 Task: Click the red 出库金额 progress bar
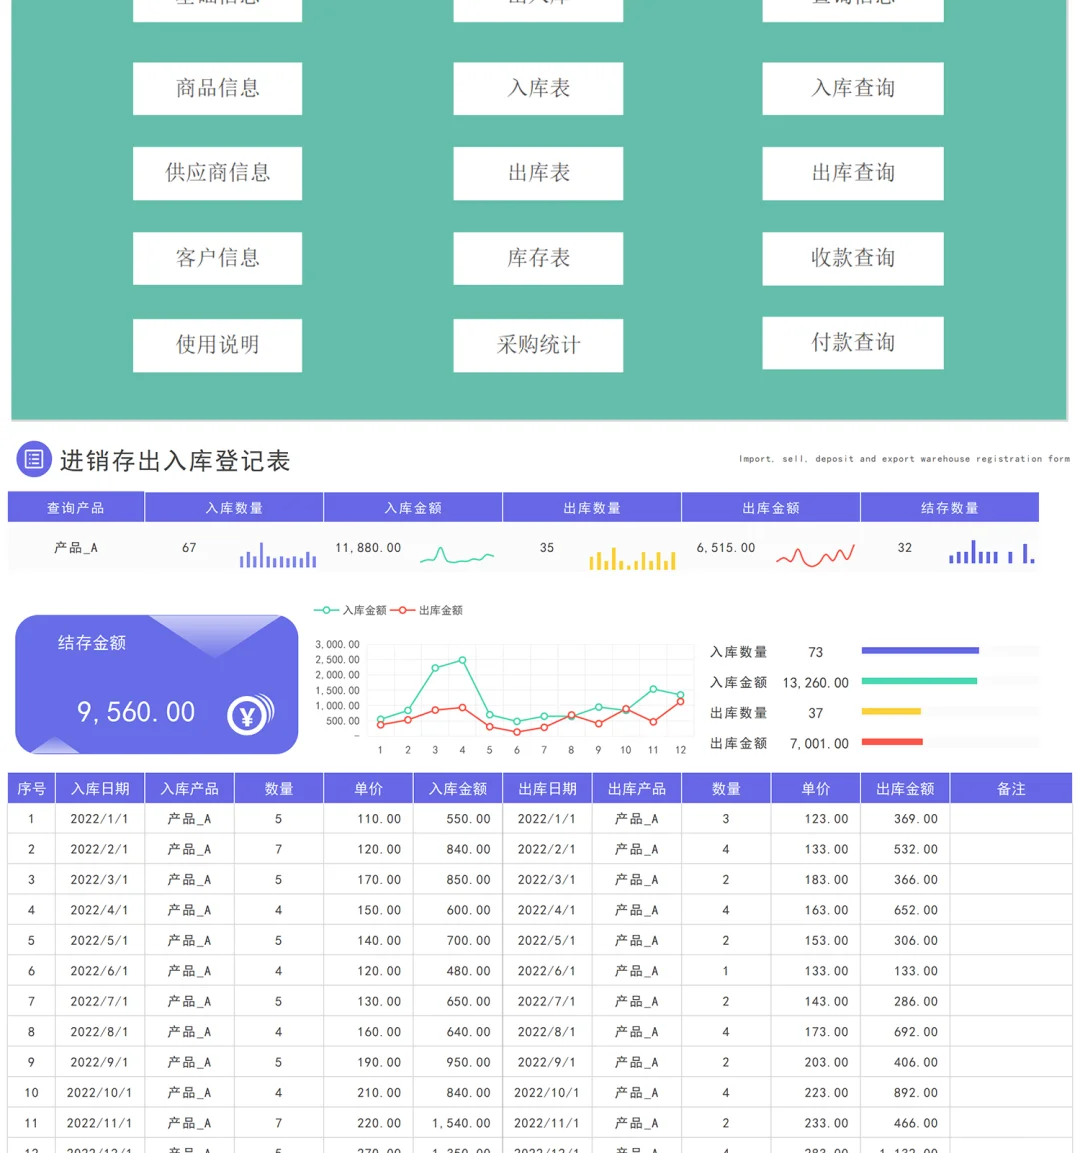pos(892,742)
